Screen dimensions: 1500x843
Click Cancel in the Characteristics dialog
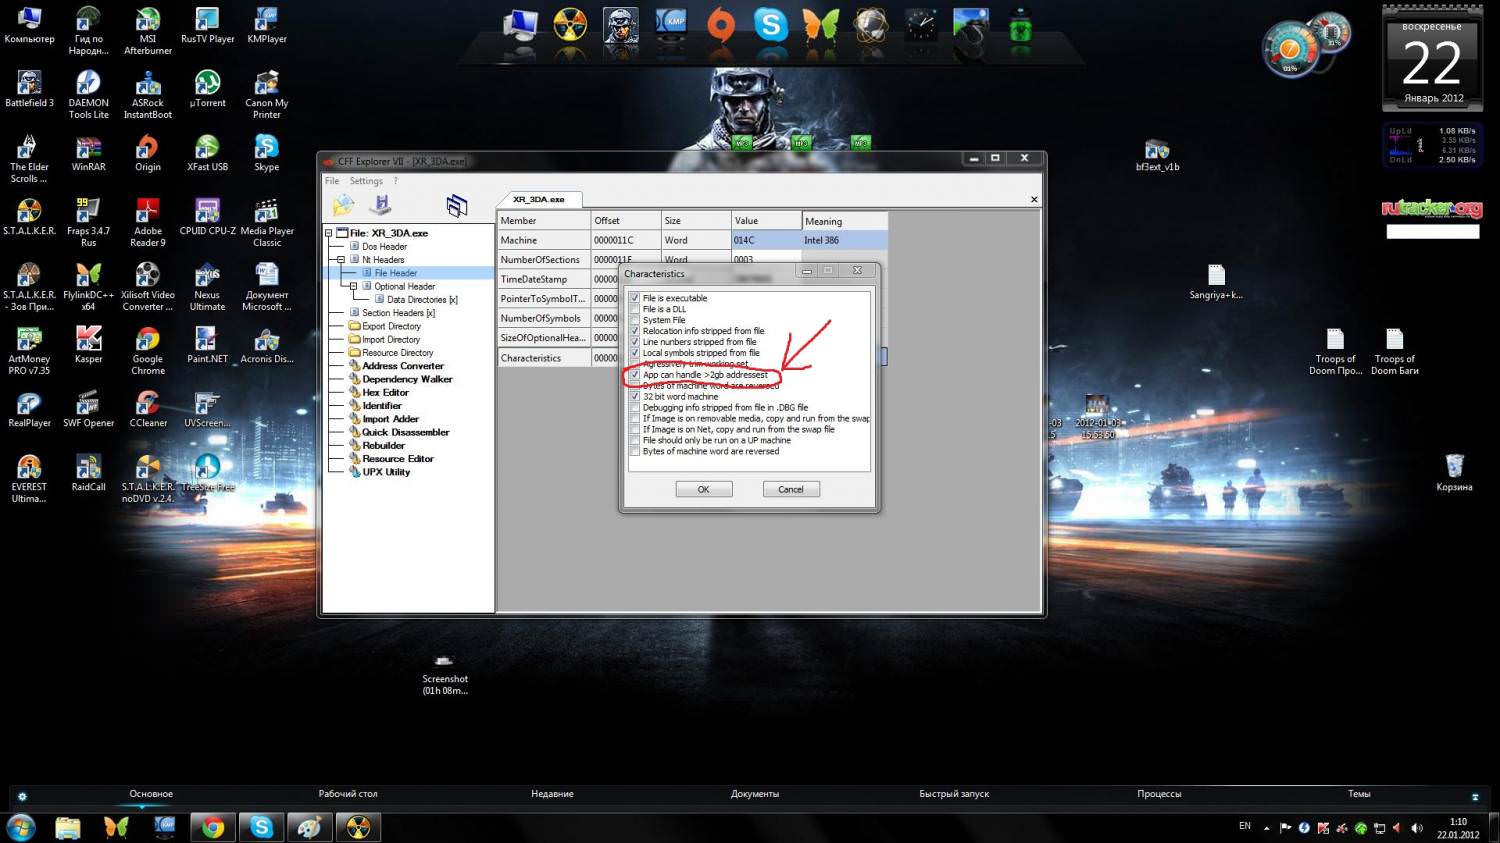click(x=791, y=489)
